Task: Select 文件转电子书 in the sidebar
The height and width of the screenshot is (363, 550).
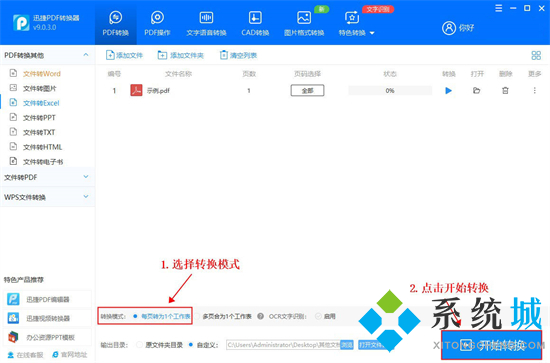Action: coord(43,162)
